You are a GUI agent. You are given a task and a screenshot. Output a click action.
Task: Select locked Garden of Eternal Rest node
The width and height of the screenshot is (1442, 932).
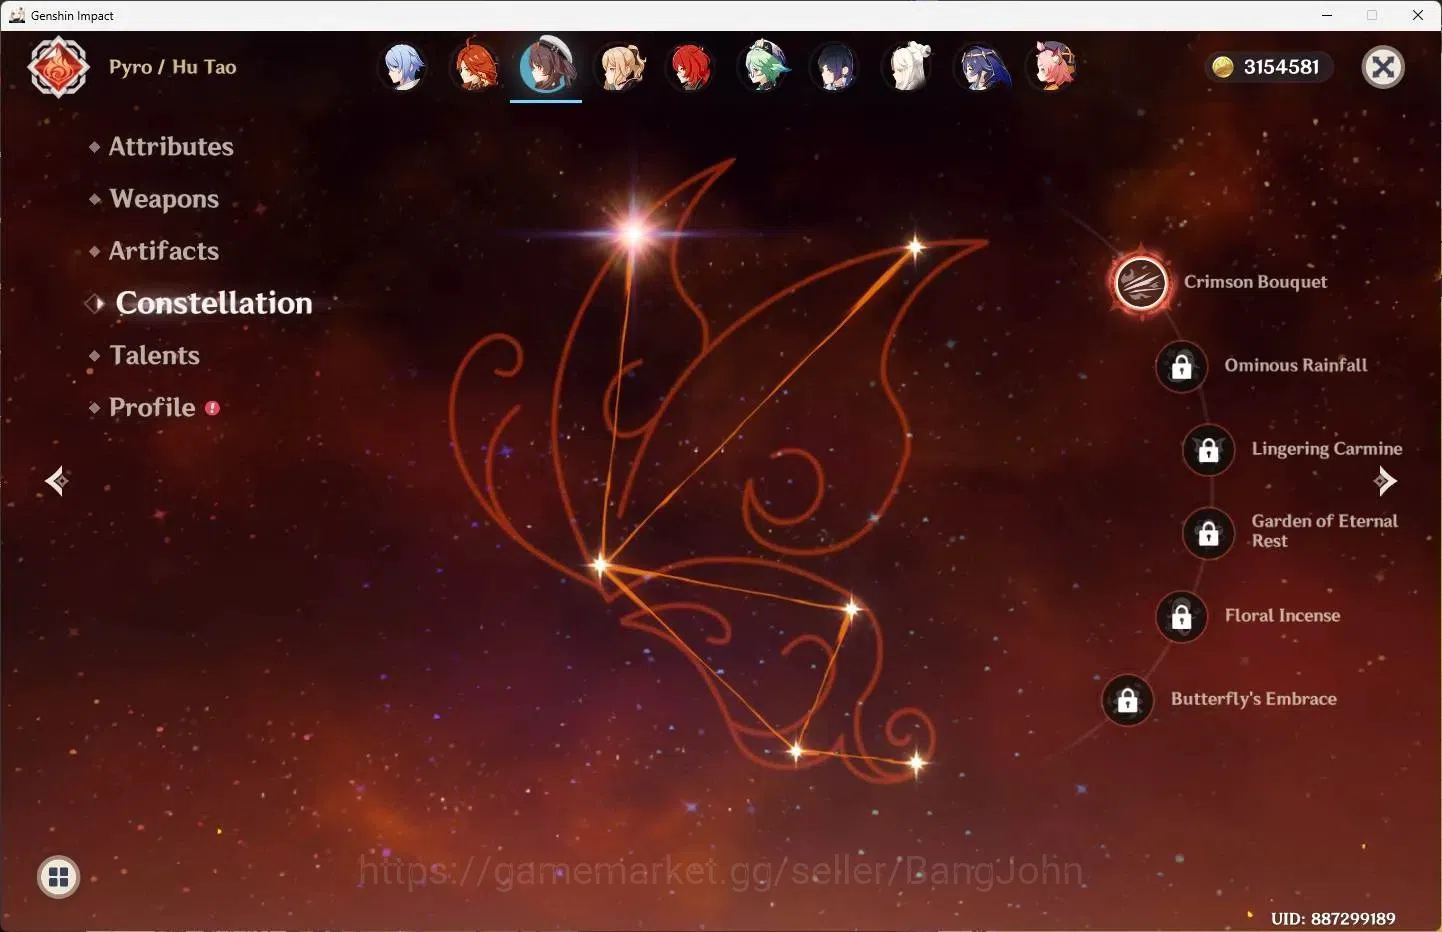(x=1209, y=533)
